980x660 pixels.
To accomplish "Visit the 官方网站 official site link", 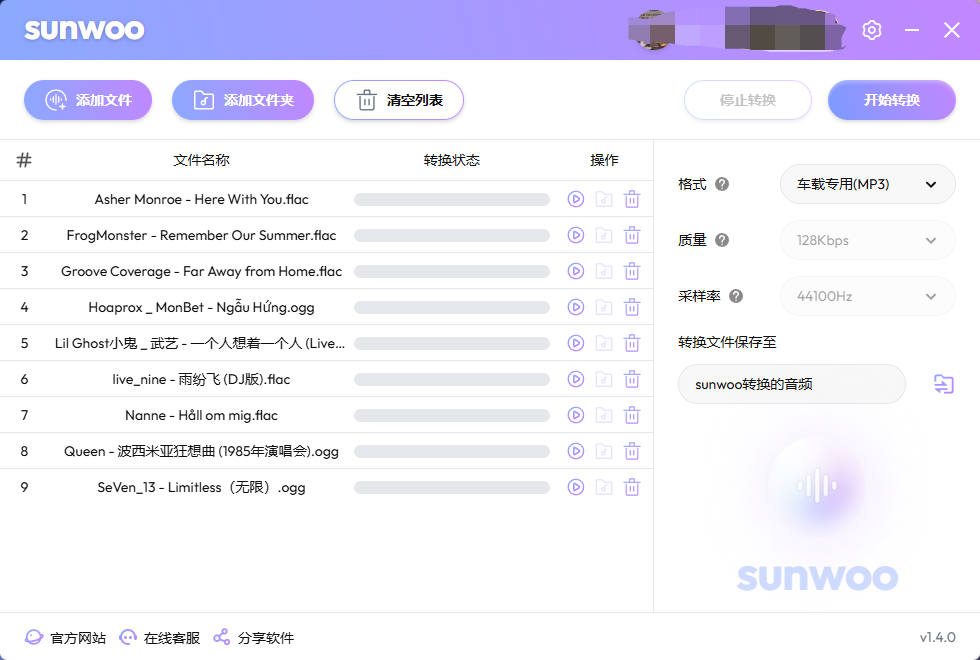I will pyautogui.click(x=60, y=637).
